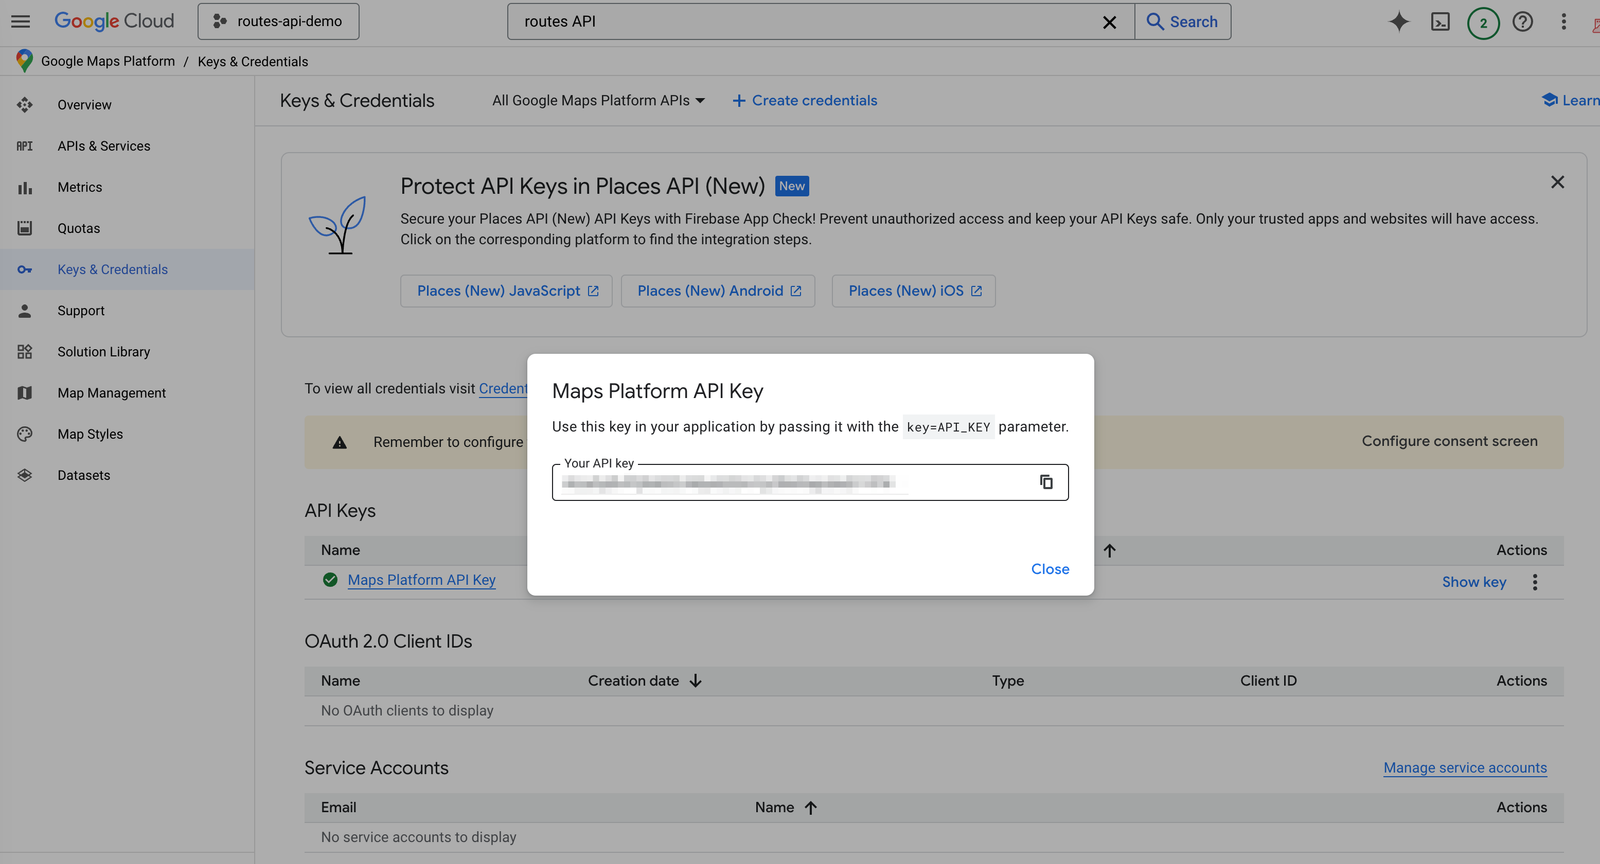Click the Support person icon
This screenshot has height=864, width=1600.
25,311
